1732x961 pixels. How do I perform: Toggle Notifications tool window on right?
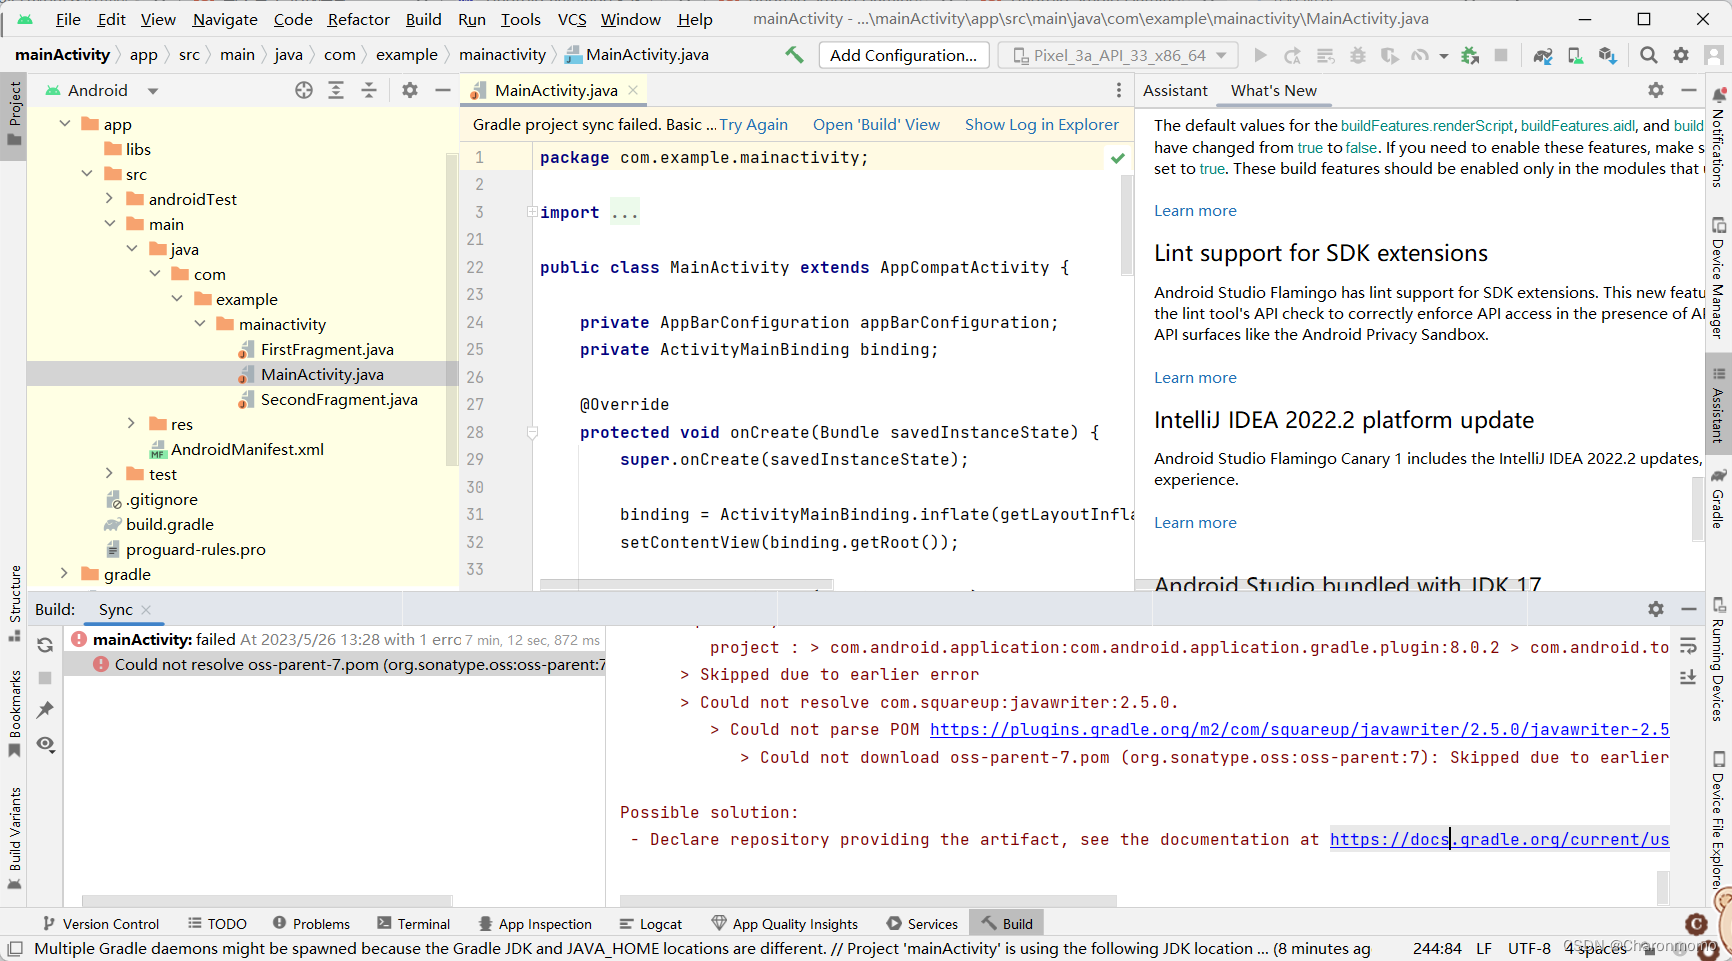click(x=1718, y=138)
